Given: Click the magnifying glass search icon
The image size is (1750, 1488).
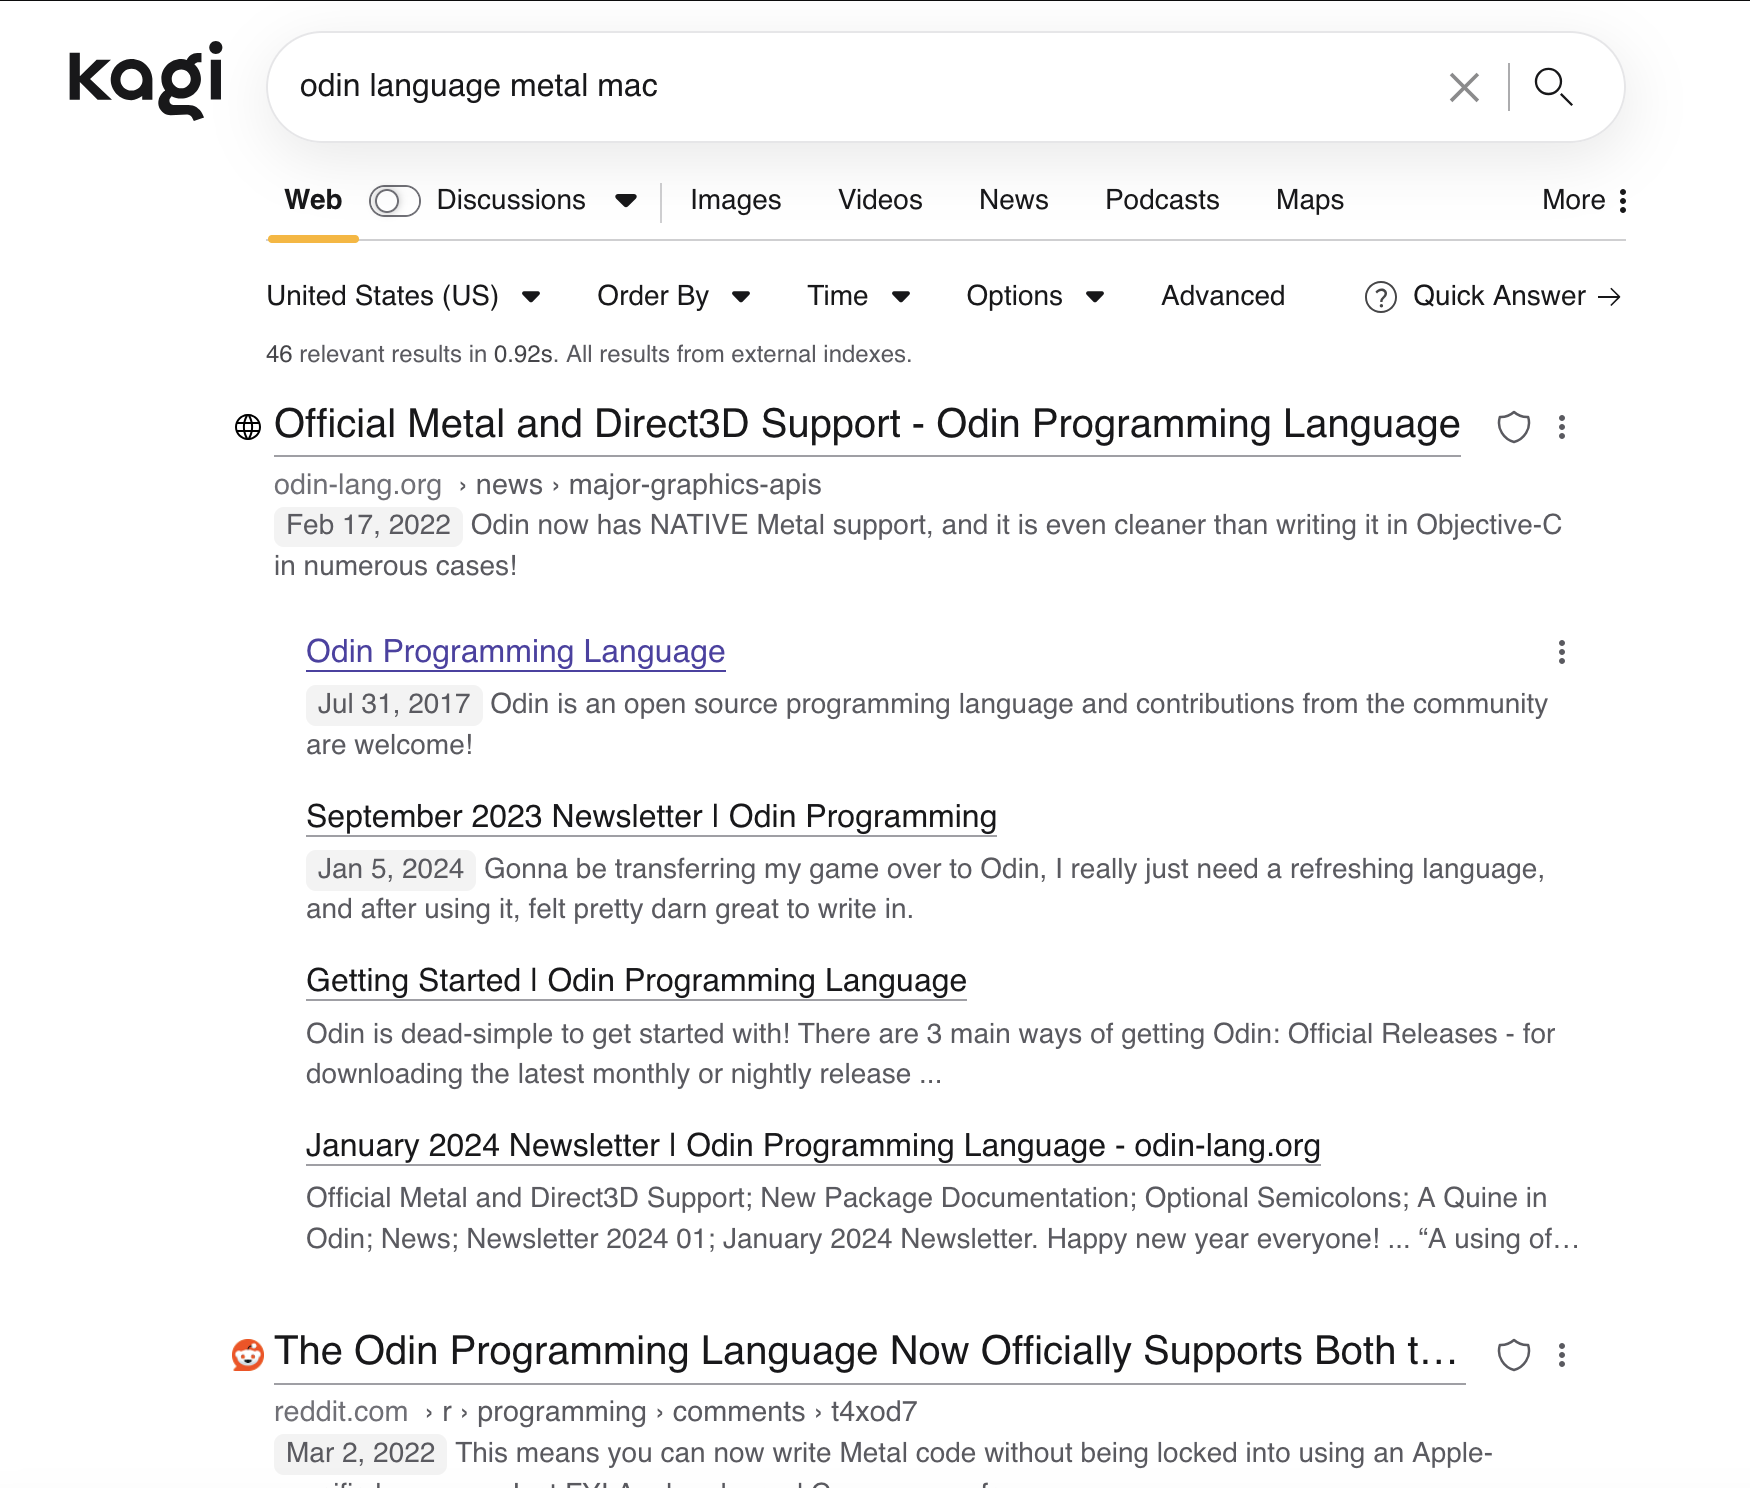Looking at the screenshot, I should [1553, 87].
